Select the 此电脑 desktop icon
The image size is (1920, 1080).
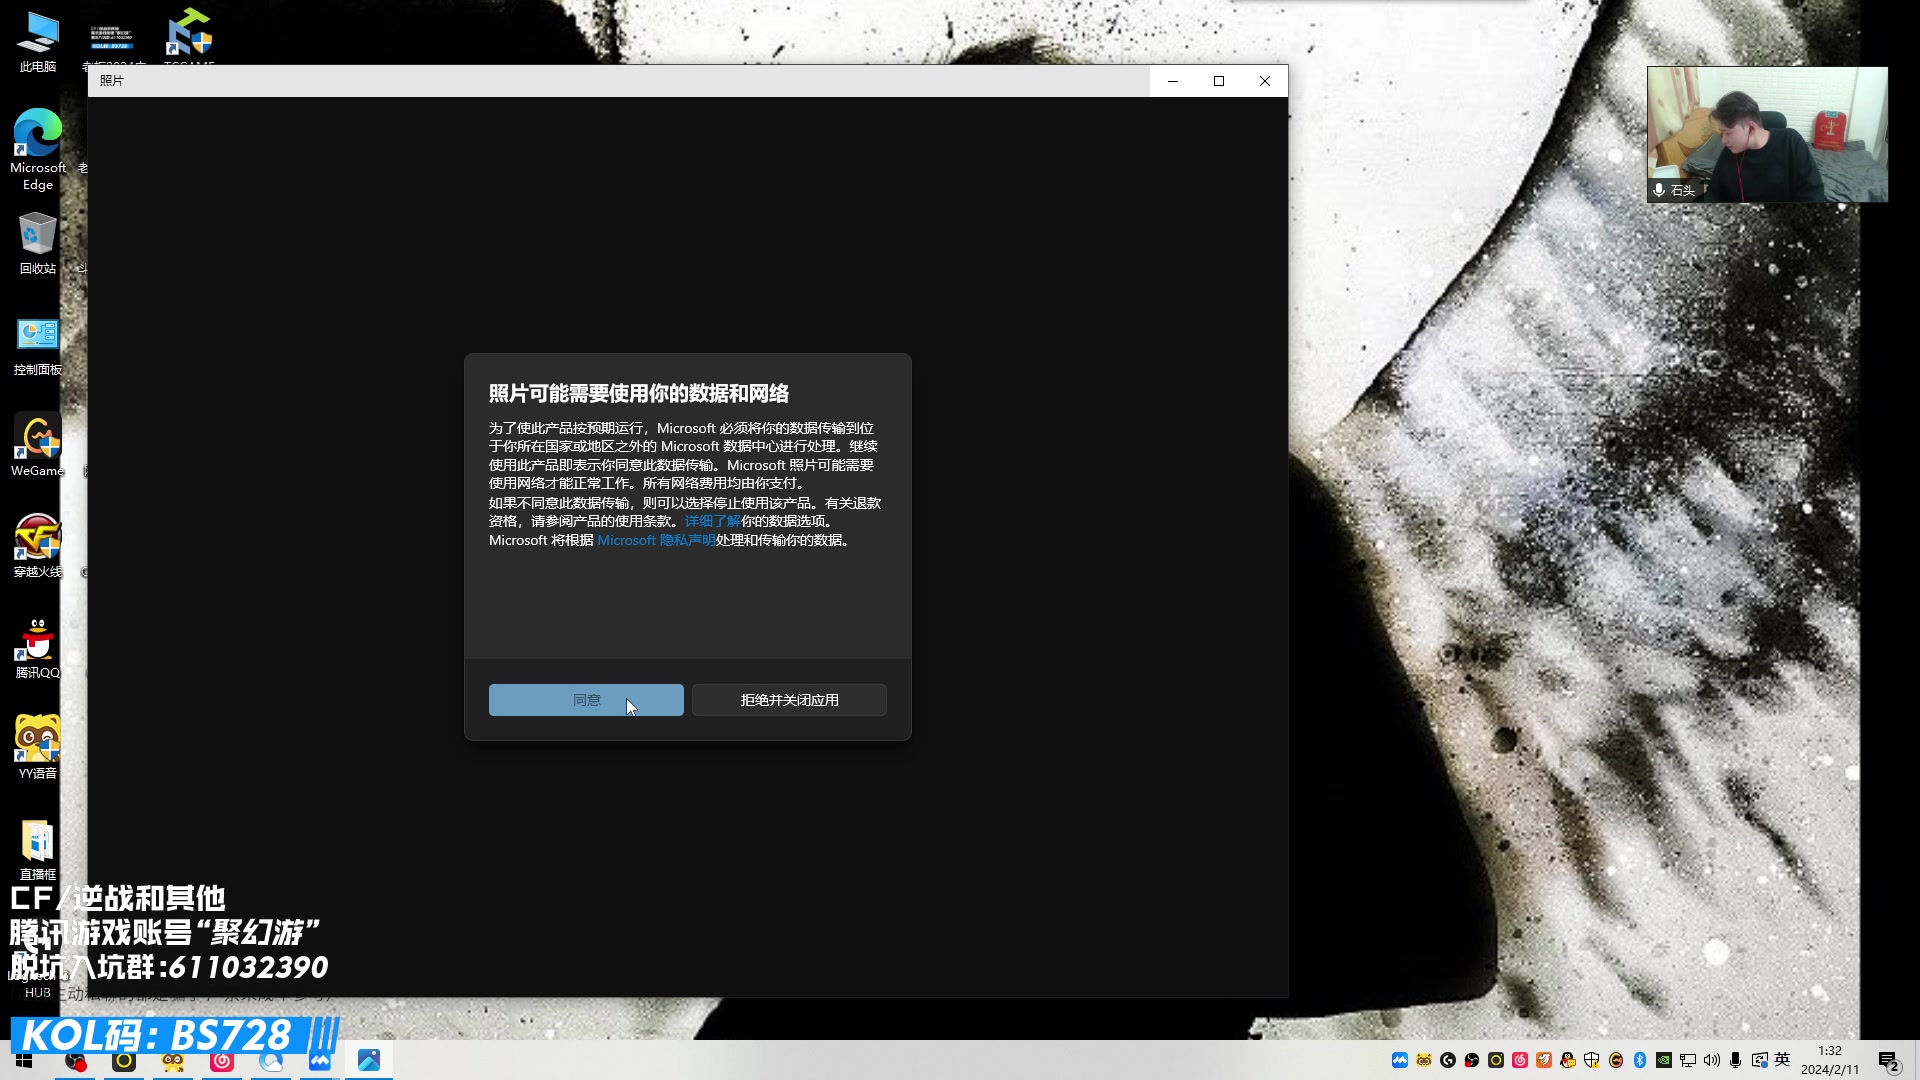[38, 41]
